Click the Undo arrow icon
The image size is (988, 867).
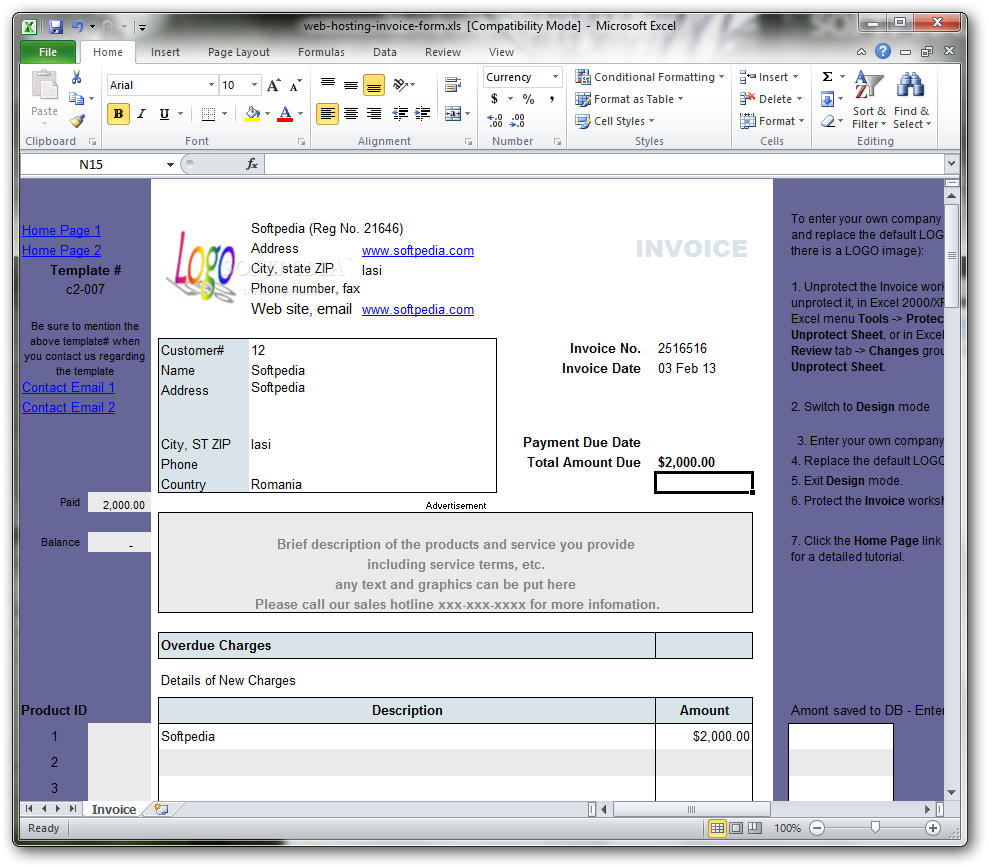click(x=78, y=26)
